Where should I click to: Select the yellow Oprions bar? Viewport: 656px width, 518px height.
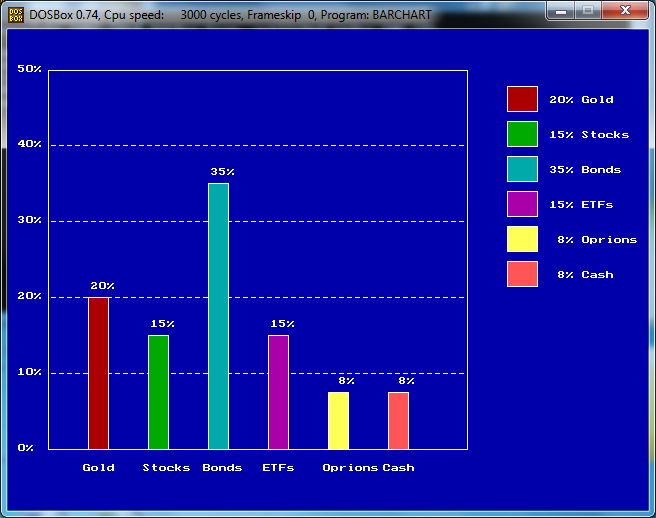(x=338, y=421)
